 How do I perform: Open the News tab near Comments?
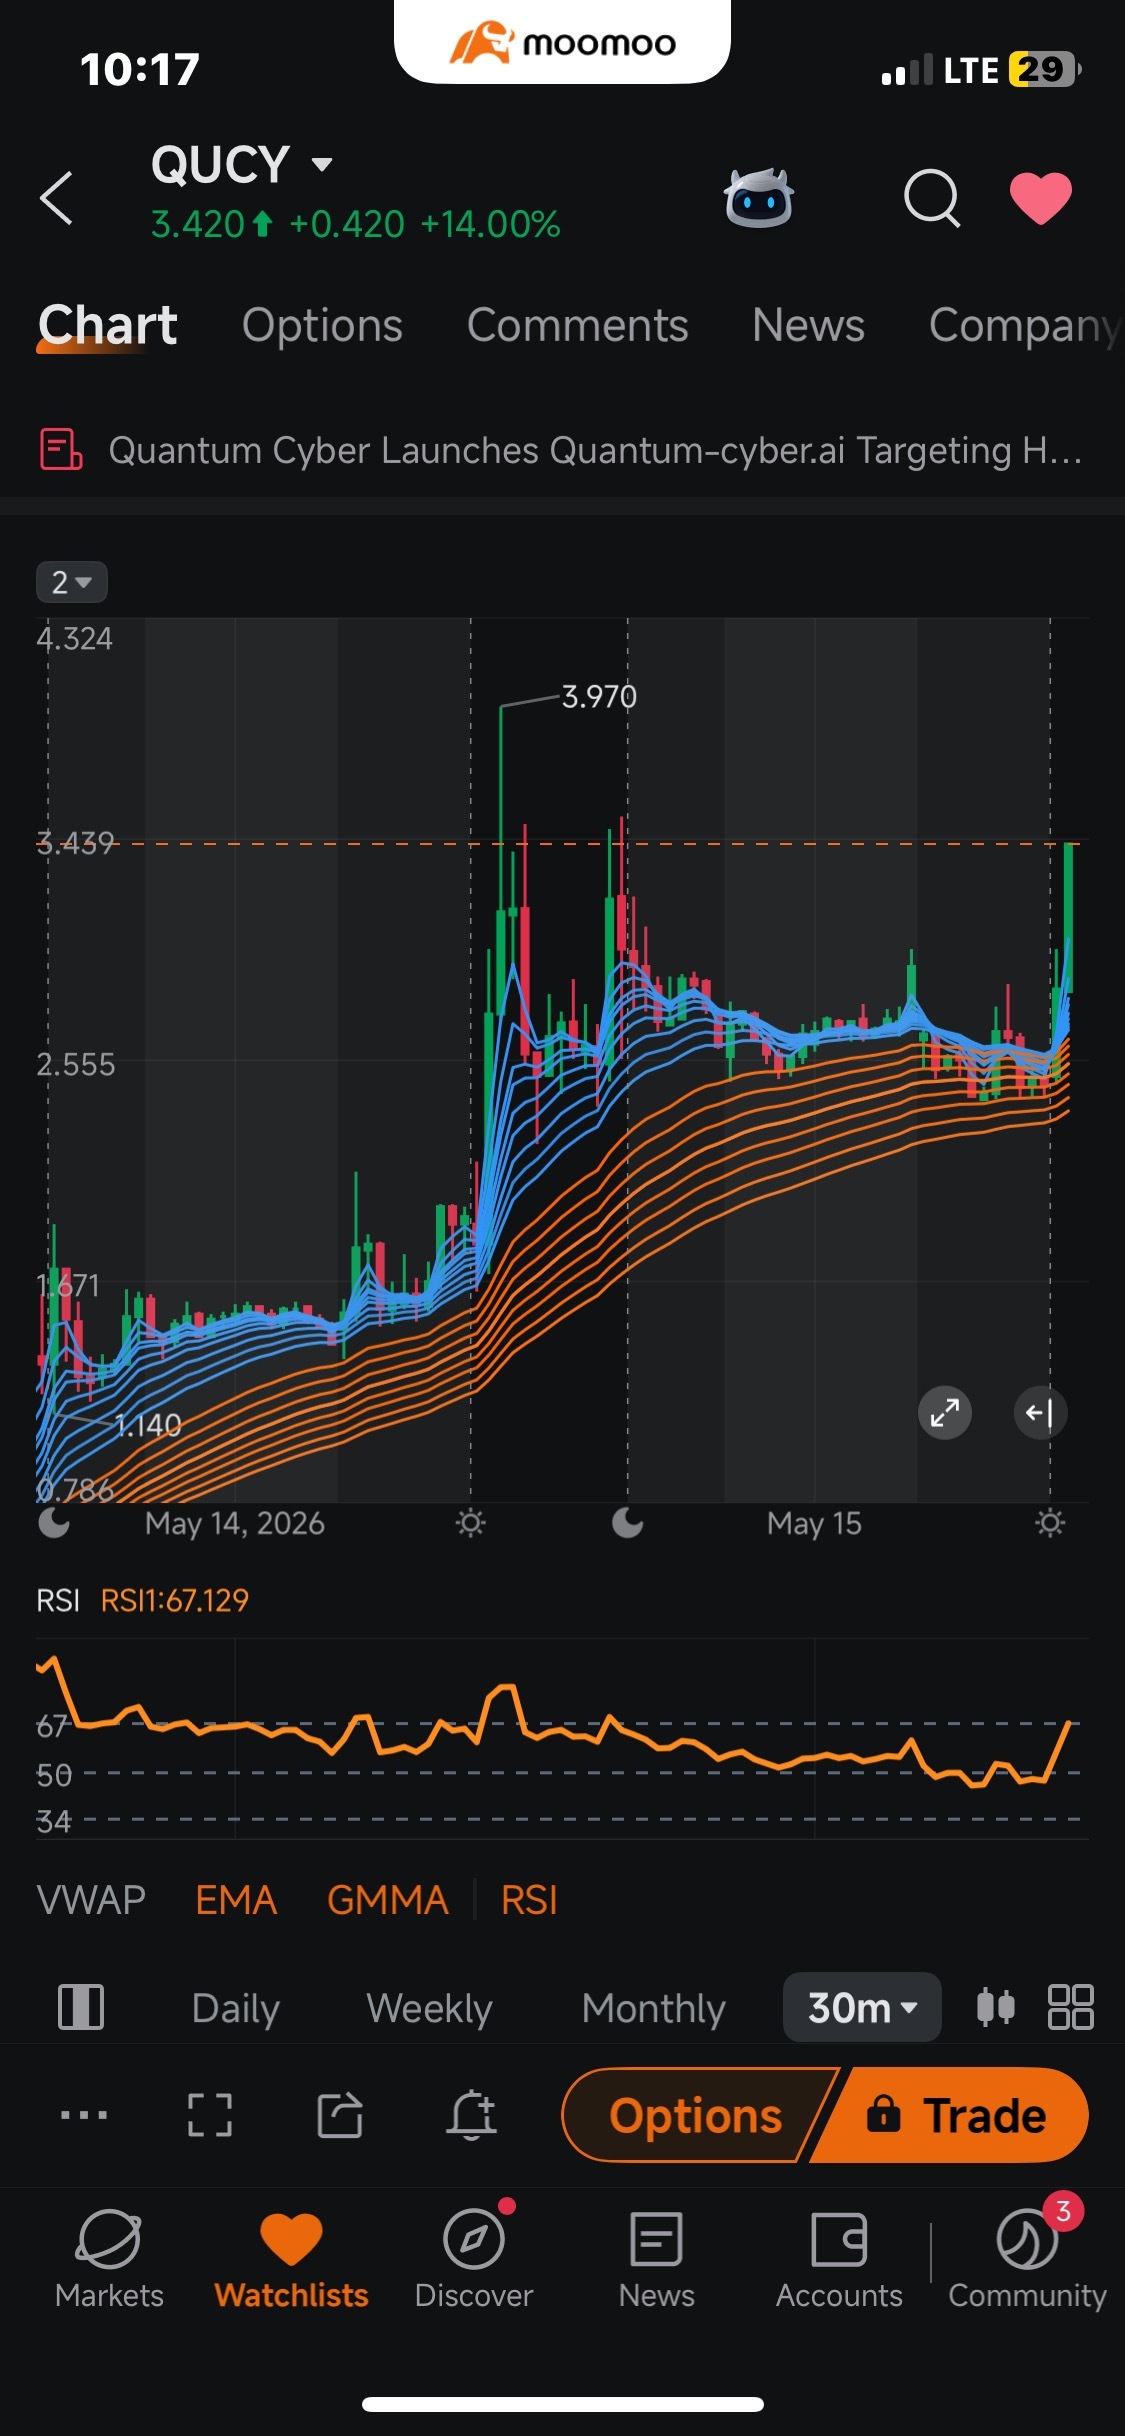pos(808,326)
